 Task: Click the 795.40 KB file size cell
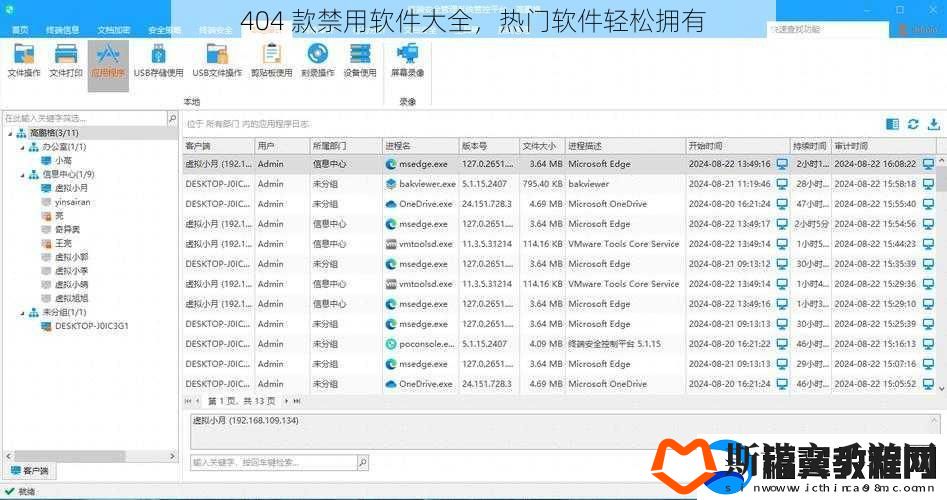pos(542,184)
